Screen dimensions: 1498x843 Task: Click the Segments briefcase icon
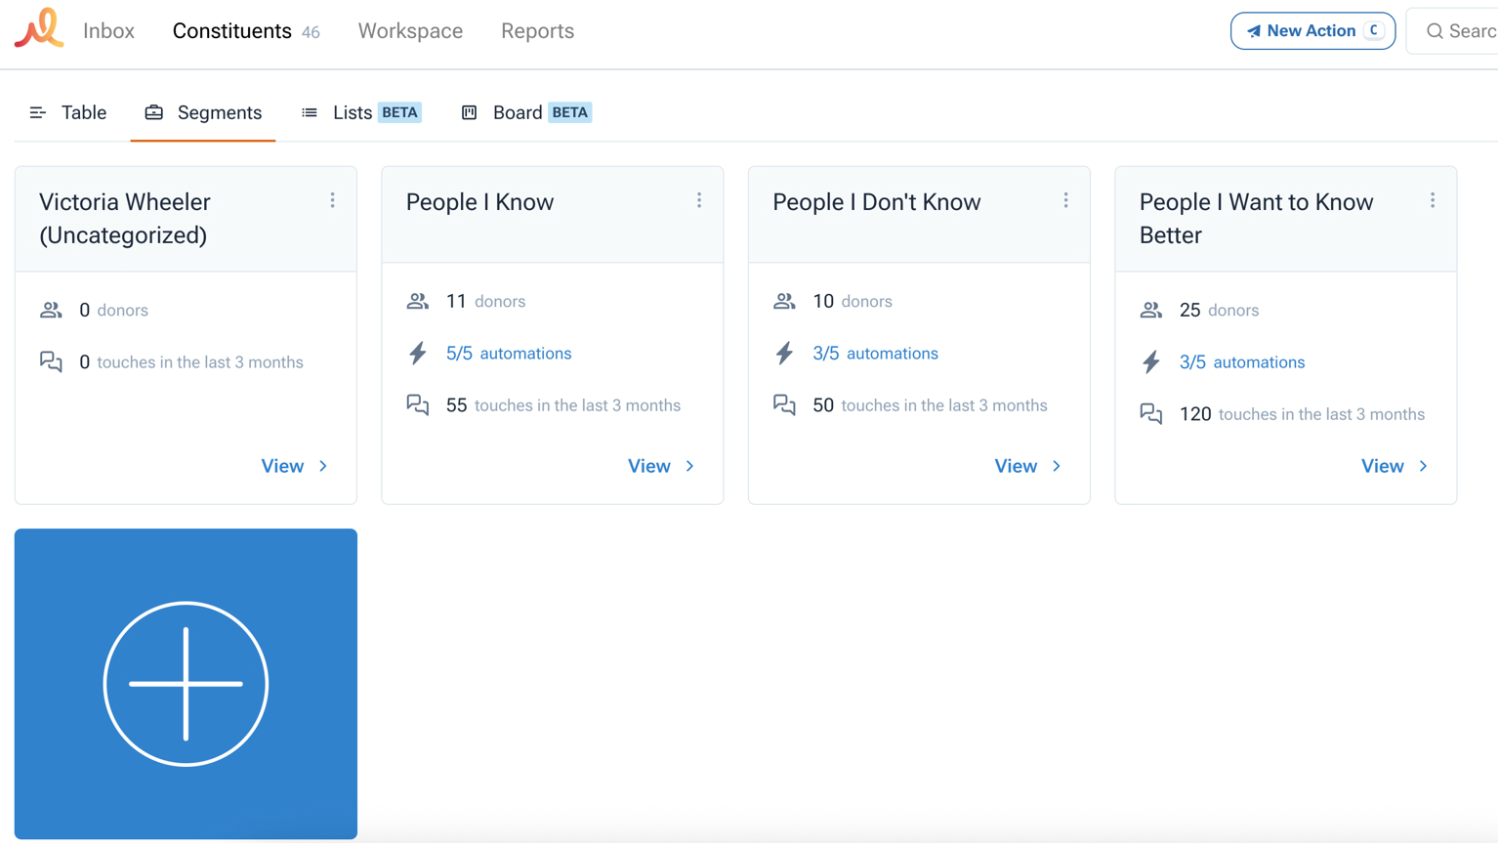pyautogui.click(x=154, y=112)
